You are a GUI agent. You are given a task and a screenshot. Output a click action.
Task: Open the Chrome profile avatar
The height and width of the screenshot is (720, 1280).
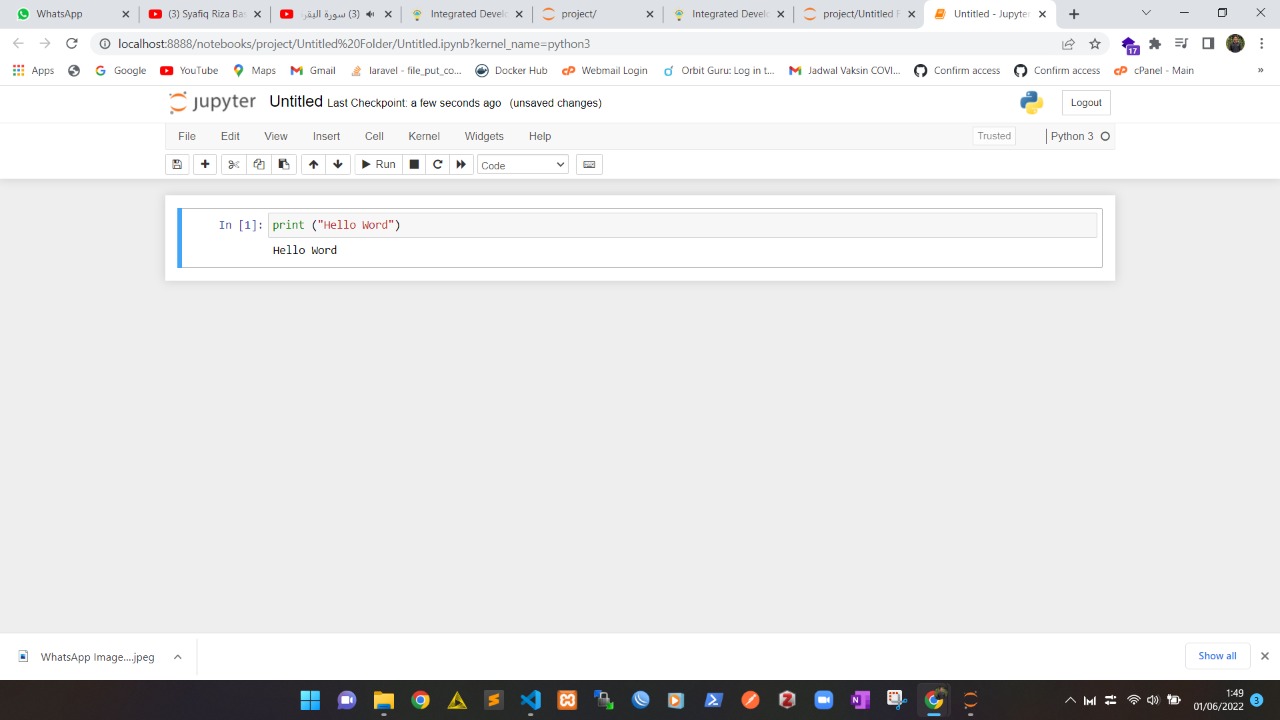(x=1235, y=44)
